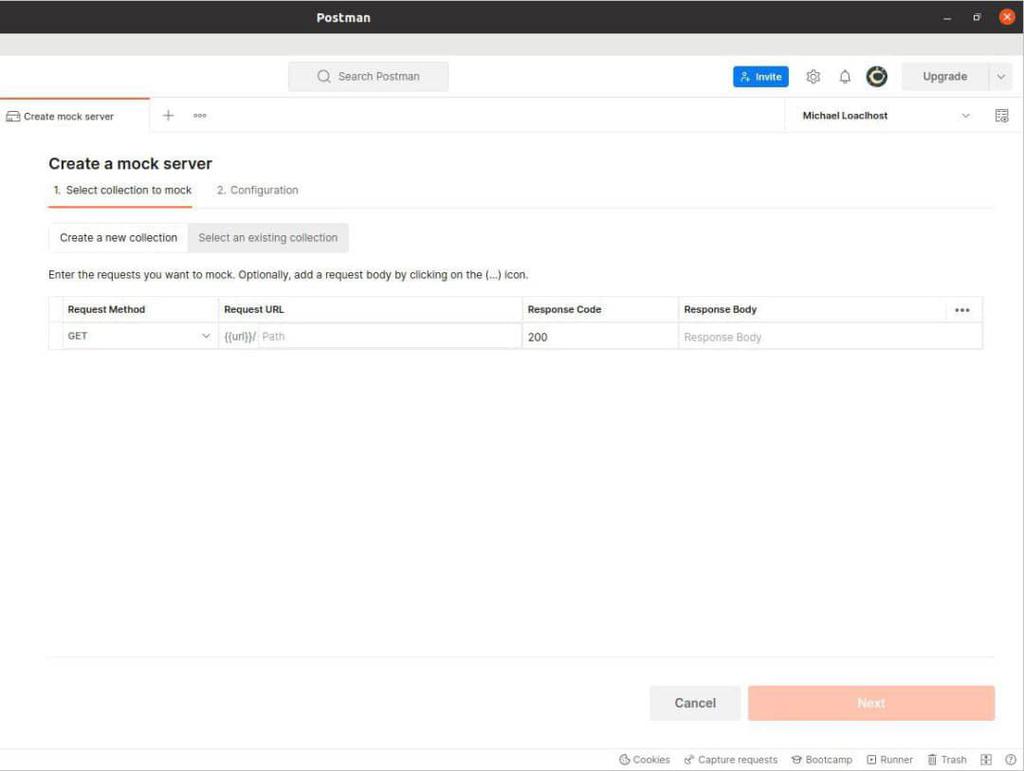Open the Runner
This screenshot has height=771, width=1024.
pyautogui.click(x=889, y=759)
